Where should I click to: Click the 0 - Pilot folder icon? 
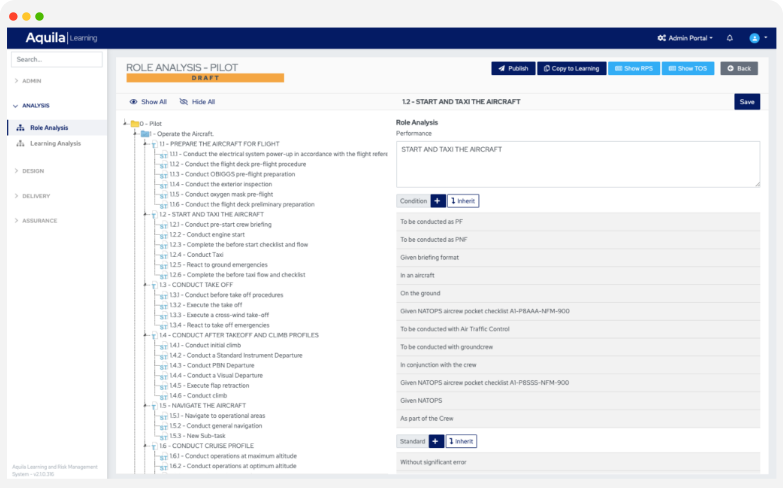[134, 124]
